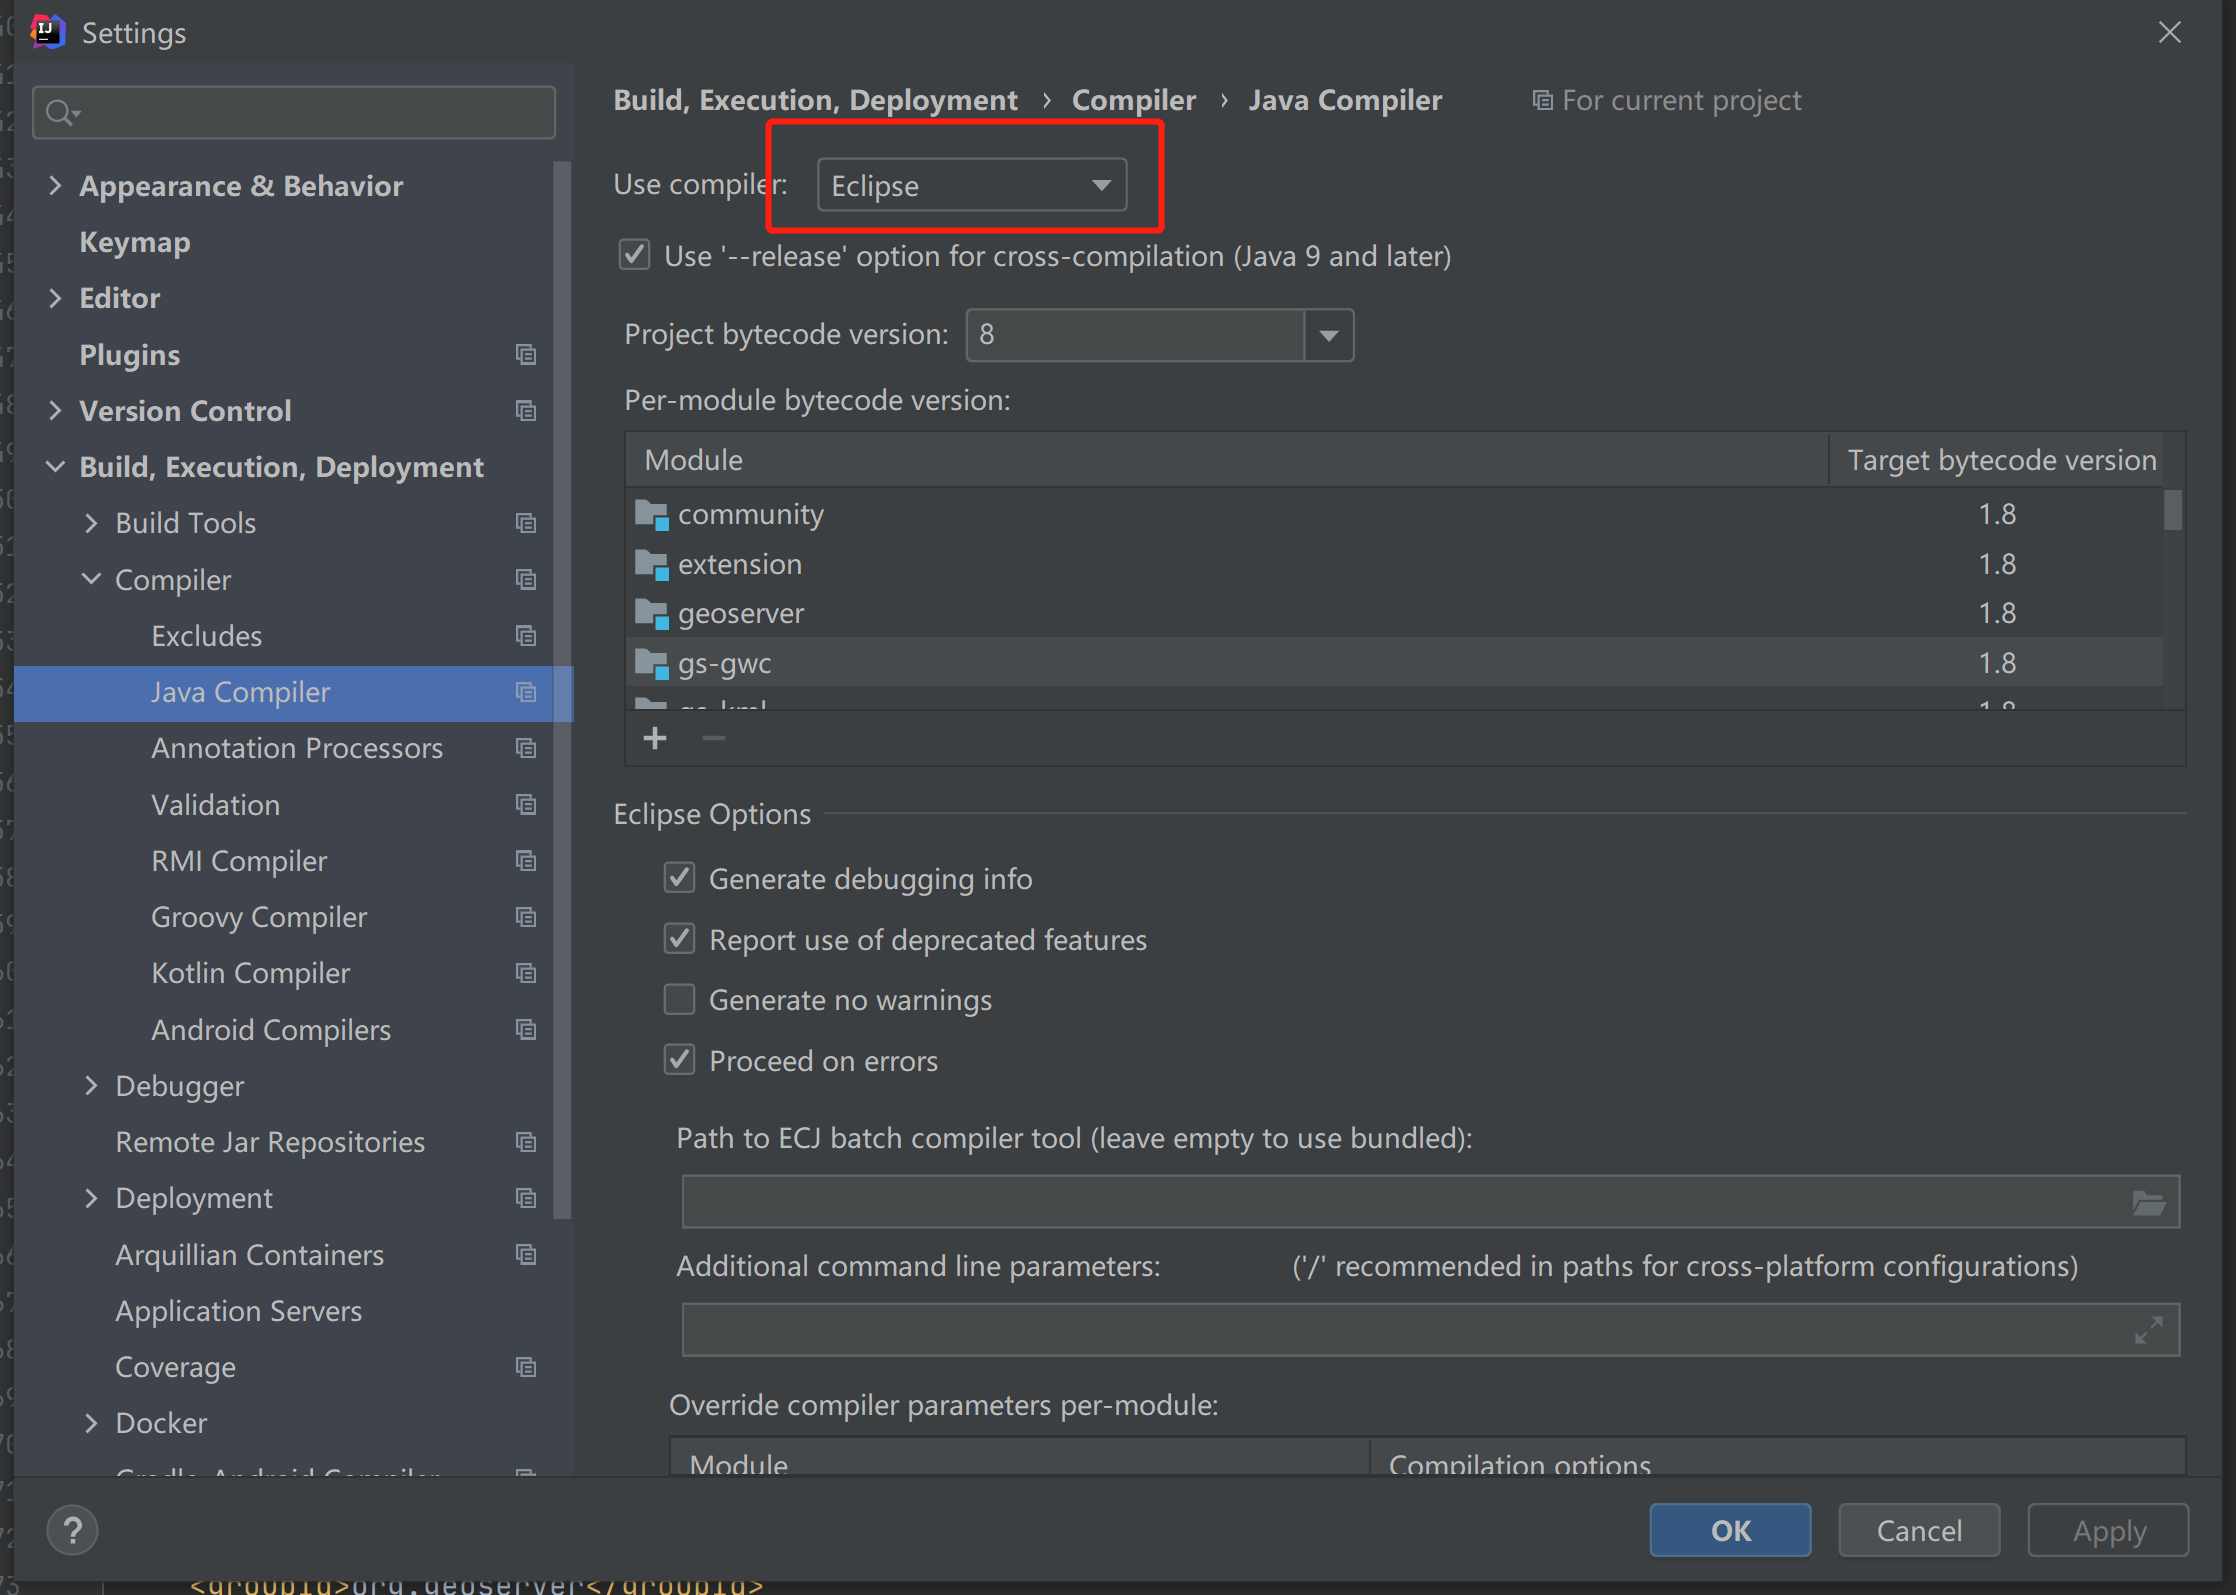The height and width of the screenshot is (1595, 2236).
Task: Click the question mark help icon
Action: 73,1530
